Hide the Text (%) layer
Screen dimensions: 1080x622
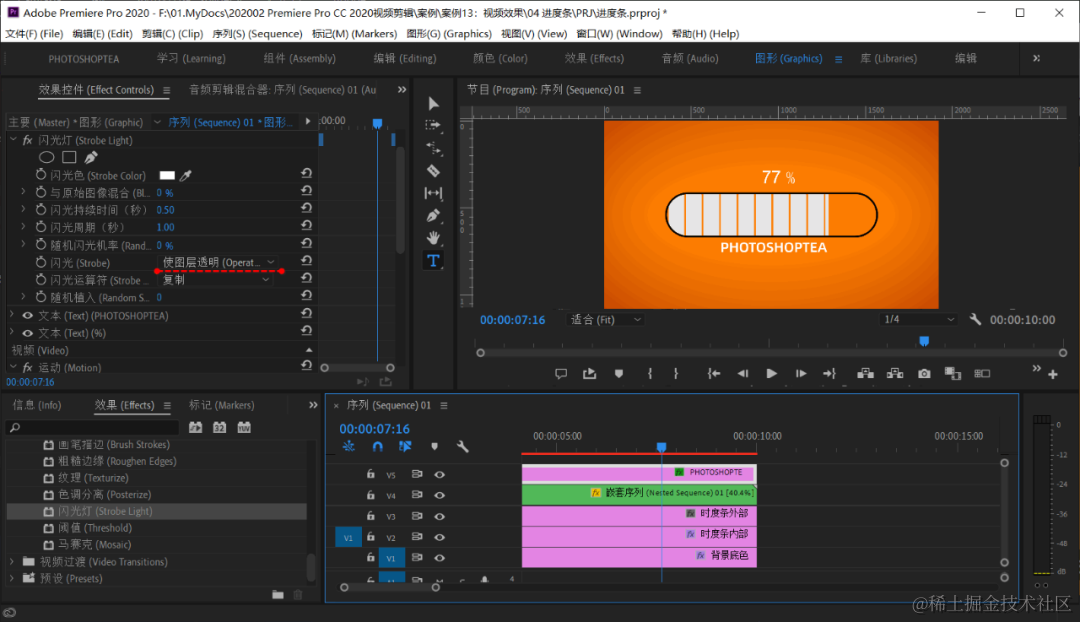(x=28, y=333)
